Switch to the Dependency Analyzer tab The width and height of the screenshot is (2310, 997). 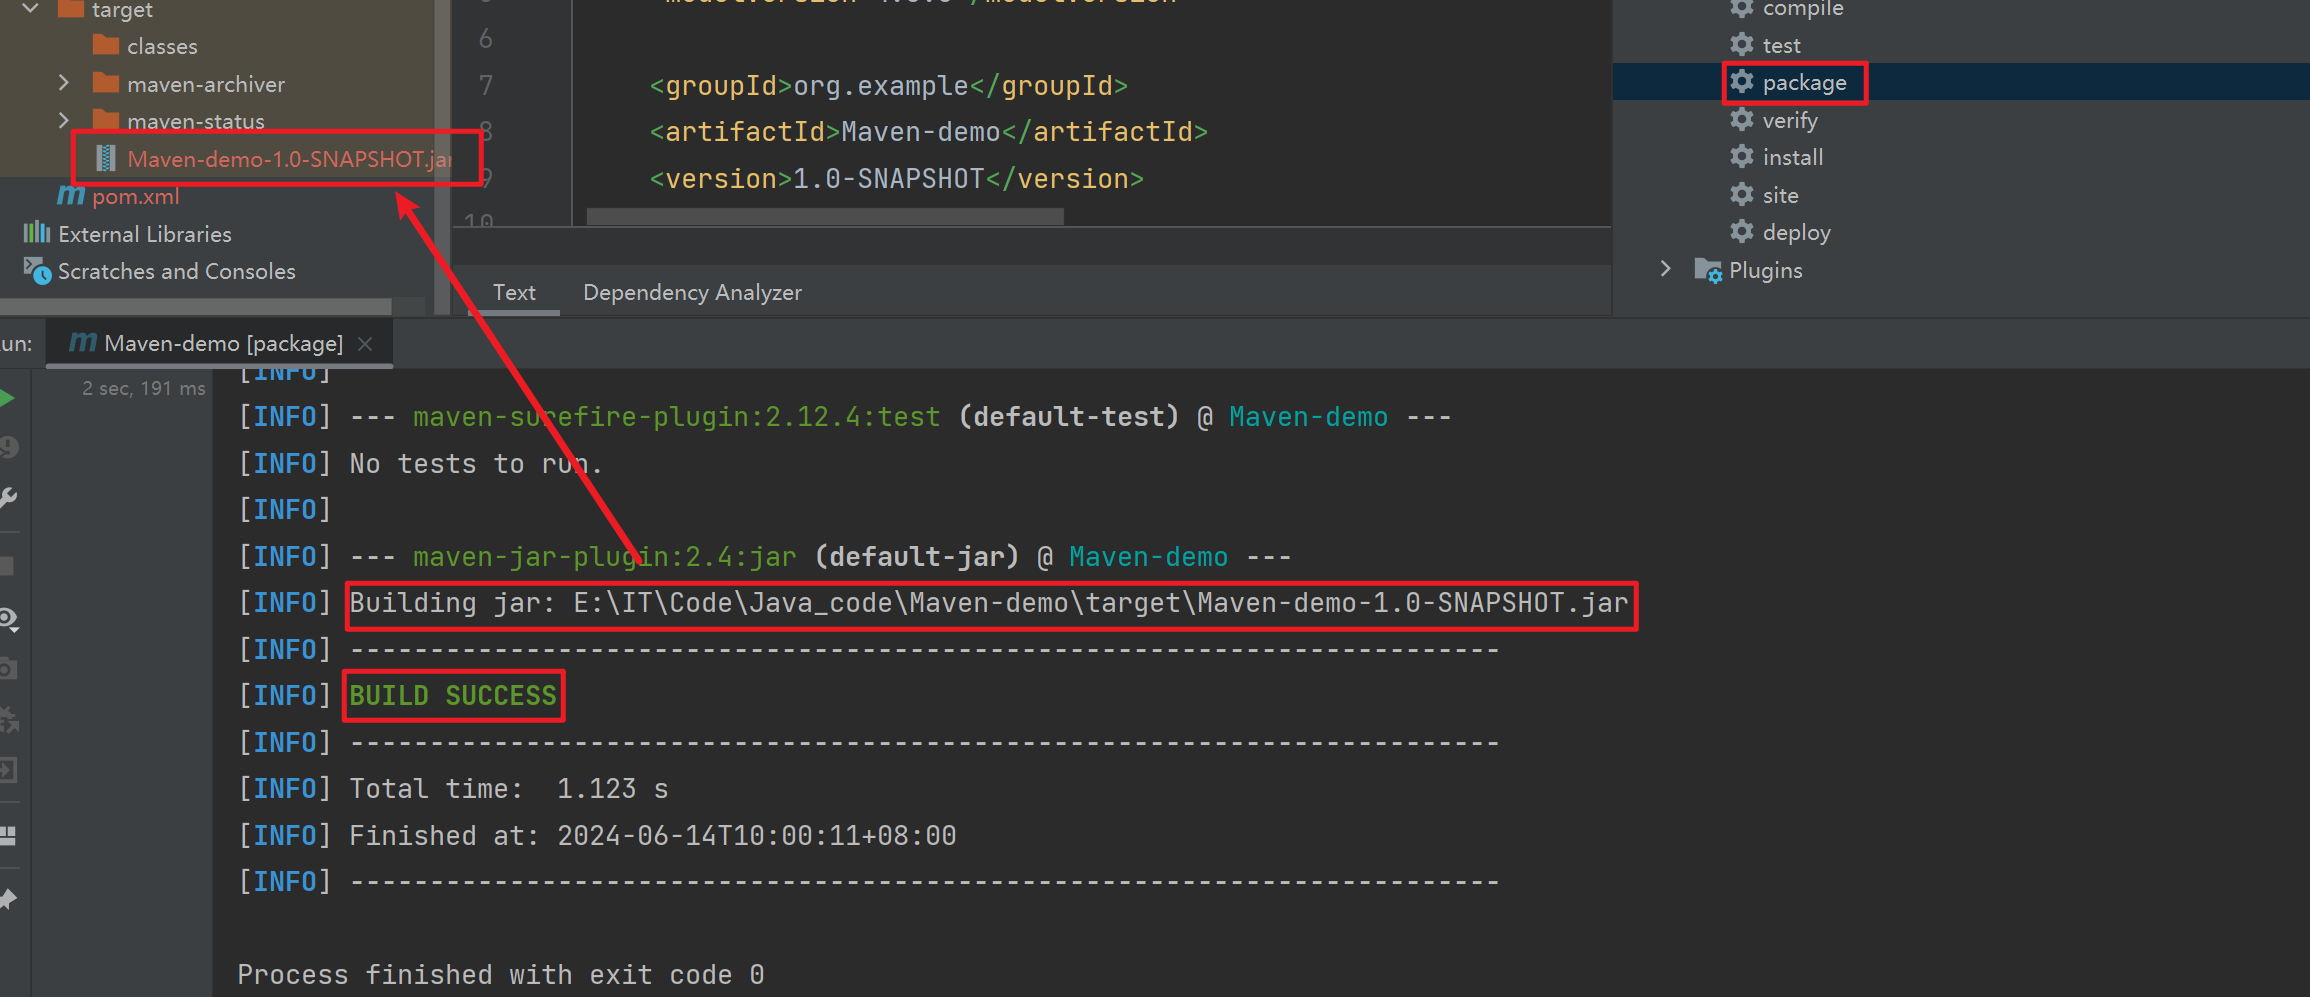pos(692,292)
